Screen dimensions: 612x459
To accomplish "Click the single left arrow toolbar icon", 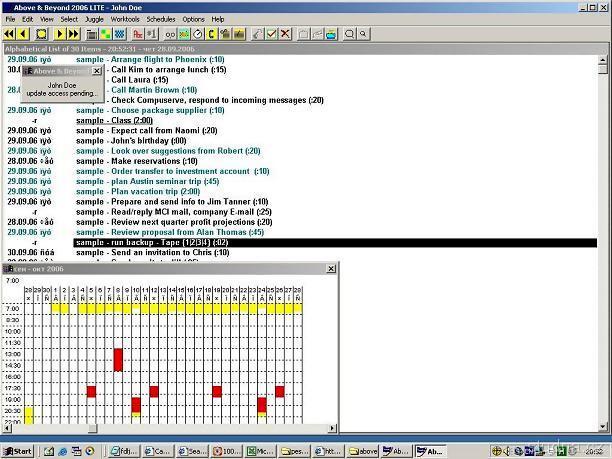I will 23,34.
